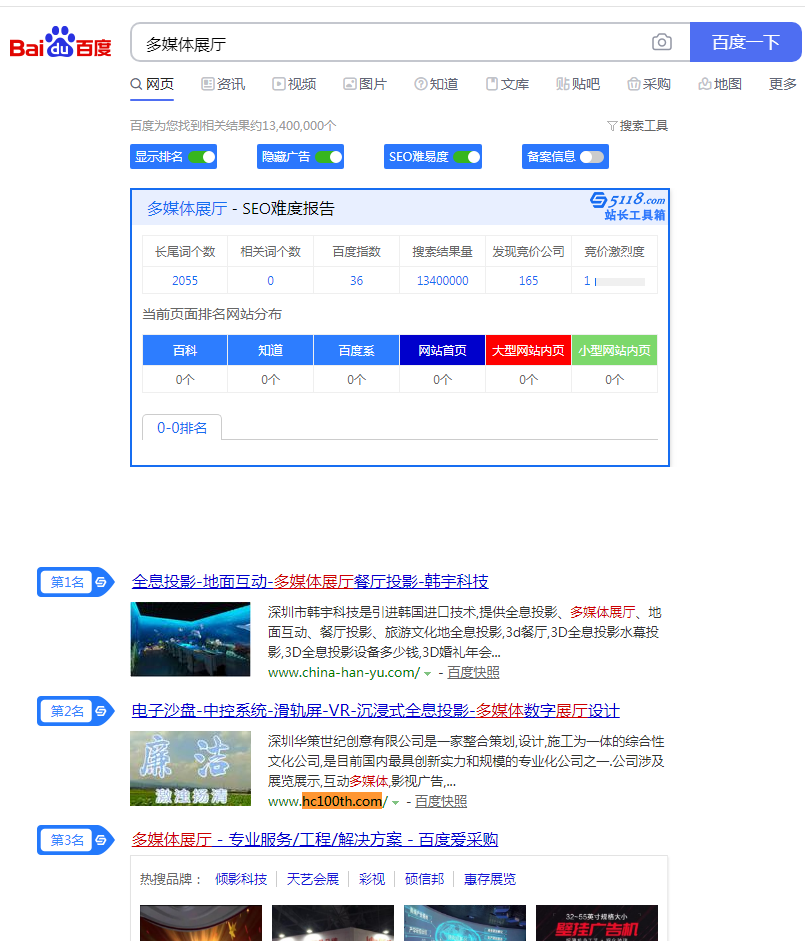The height and width of the screenshot is (941, 805).
Task: Click the 采购 shopping icon
Action: click(x=633, y=84)
